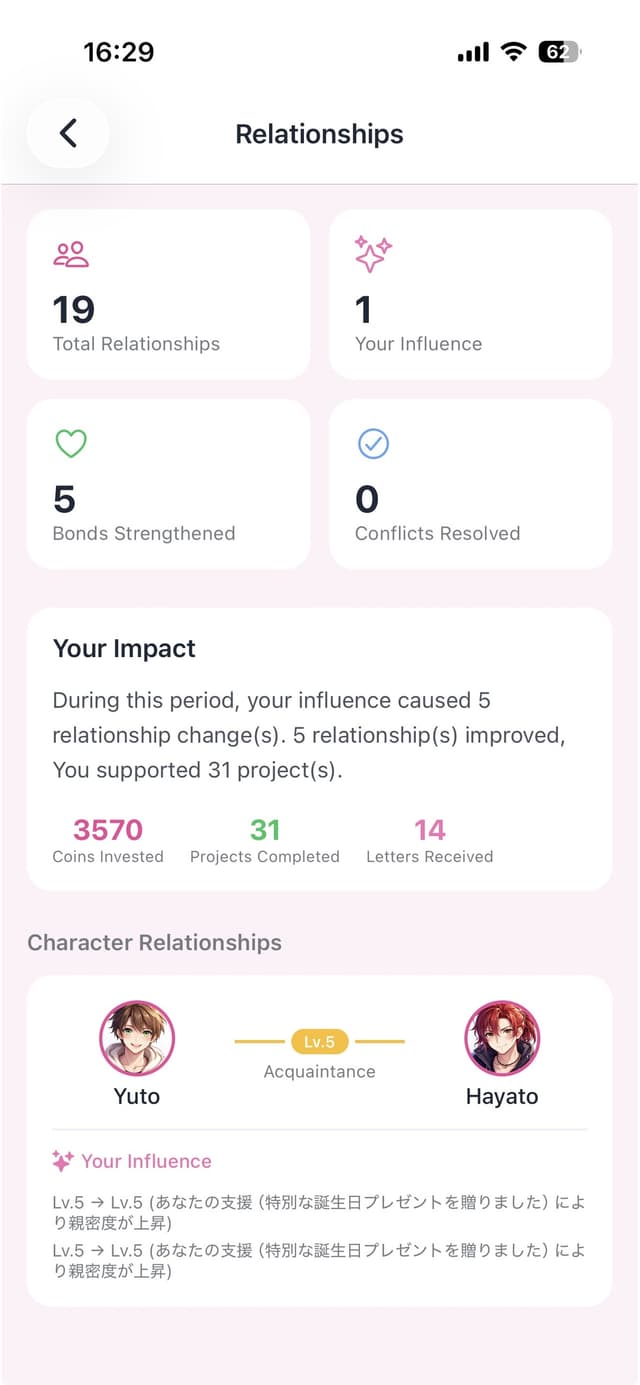Open Hayato's profile avatar
640x1385 pixels.
[502, 1038]
